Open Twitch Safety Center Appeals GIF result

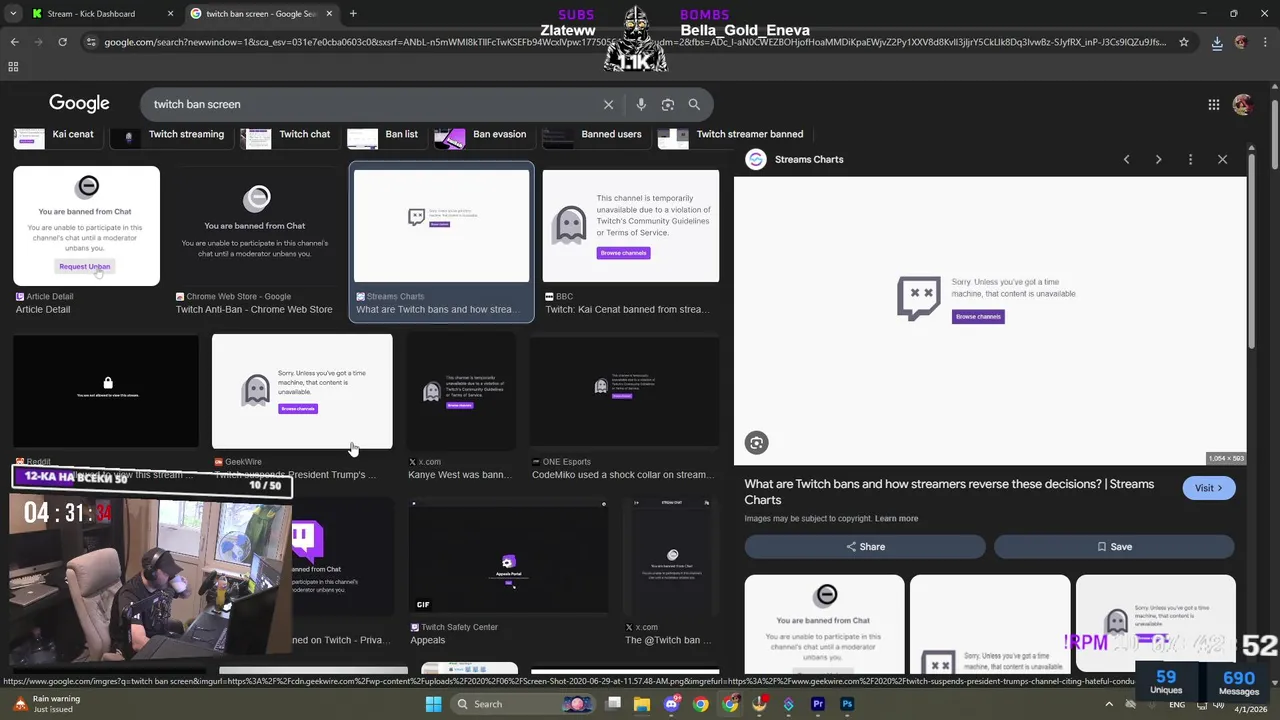(508, 556)
